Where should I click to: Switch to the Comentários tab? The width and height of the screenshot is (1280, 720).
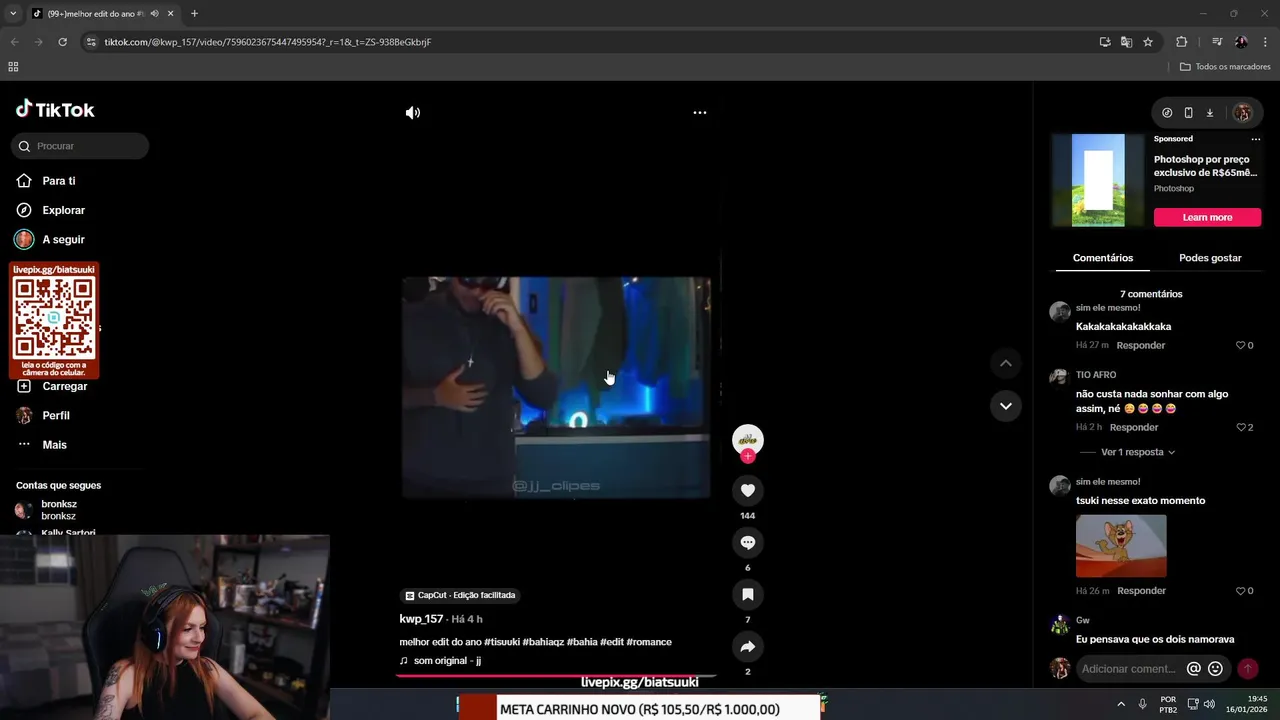tap(1102, 258)
